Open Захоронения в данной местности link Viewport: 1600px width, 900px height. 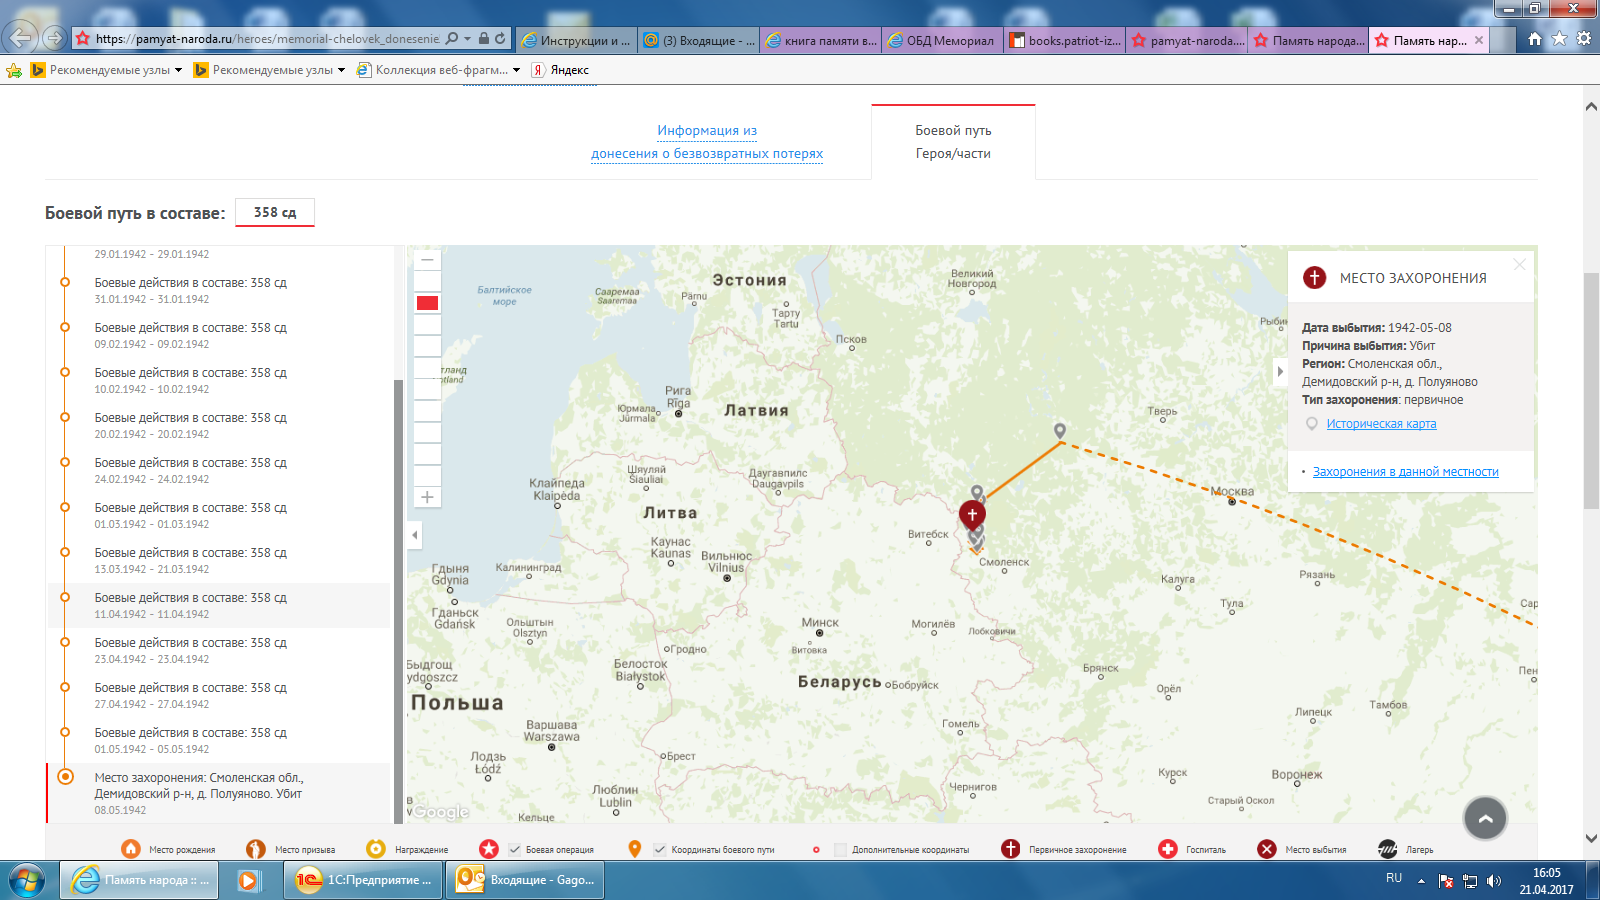click(1405, 472)
